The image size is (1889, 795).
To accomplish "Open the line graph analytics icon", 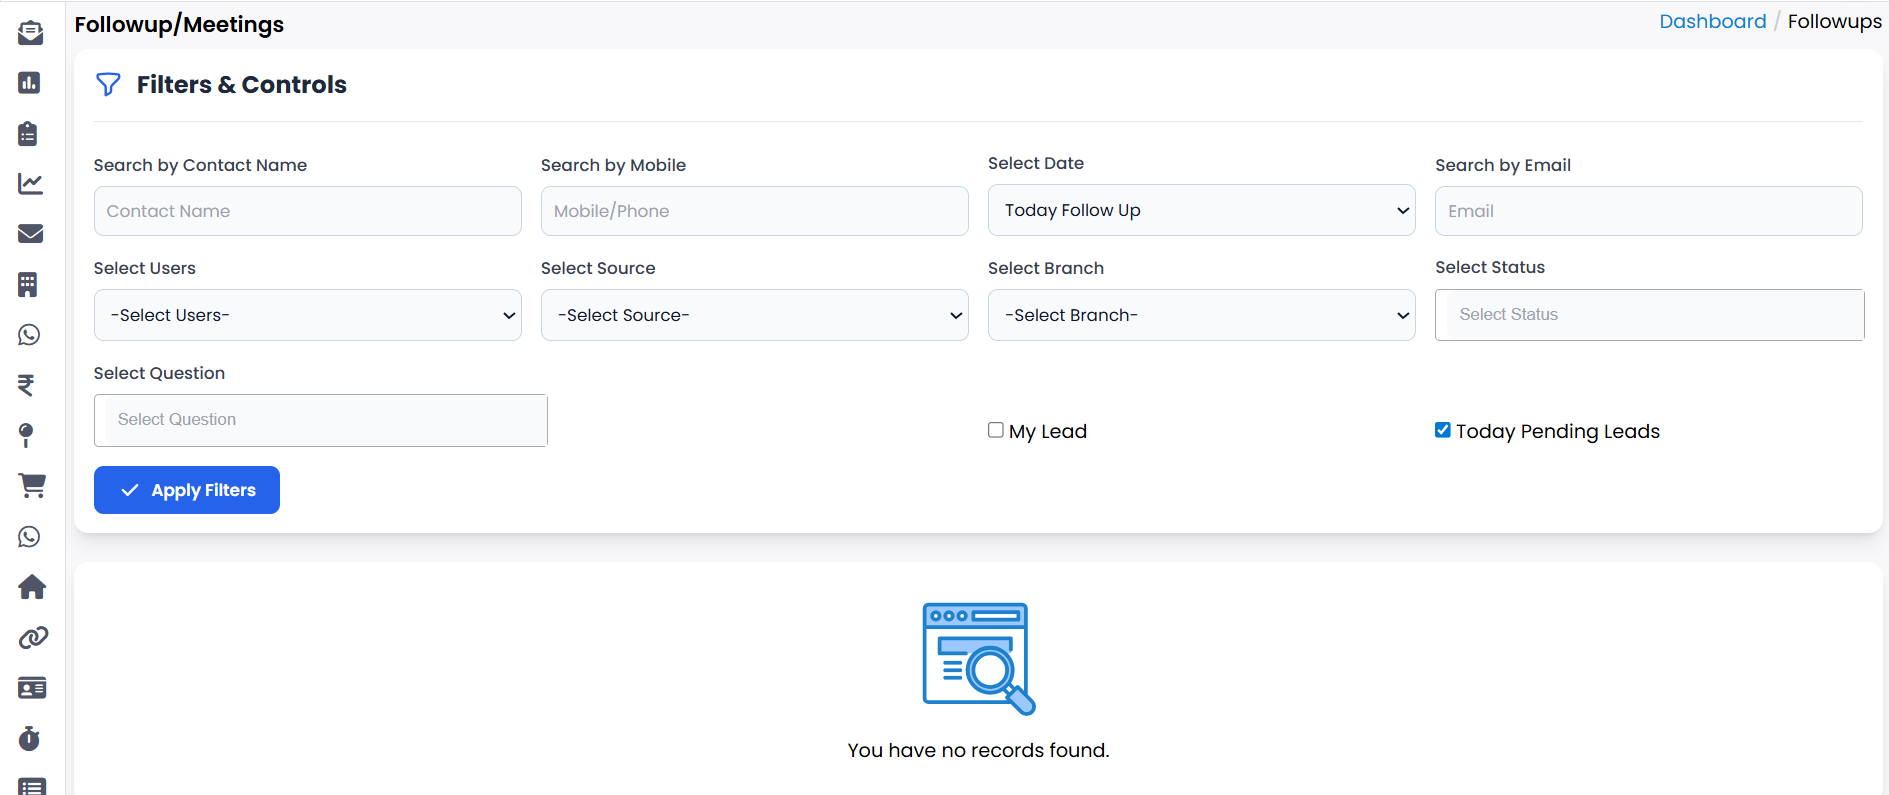I will click(x=30, y=184).
